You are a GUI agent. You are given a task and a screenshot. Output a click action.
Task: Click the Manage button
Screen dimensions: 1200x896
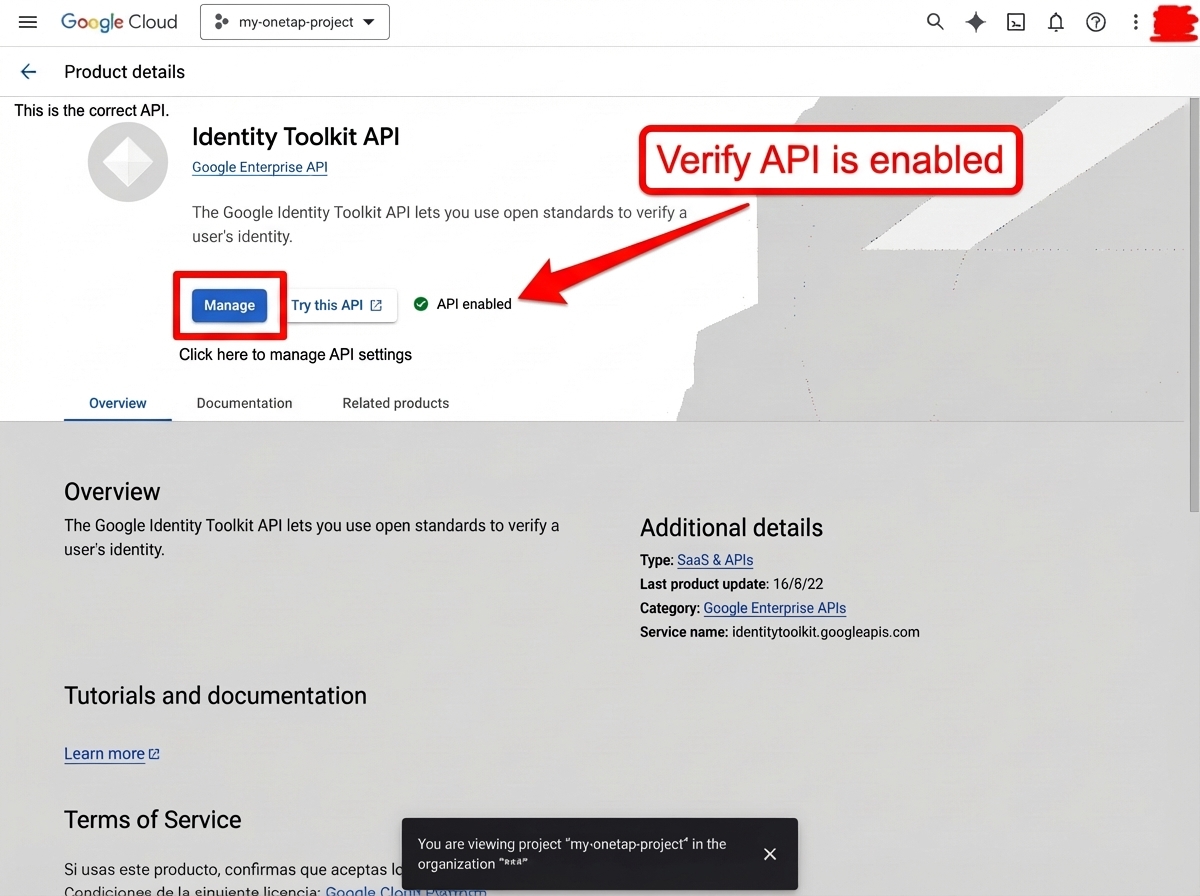pos(229,305)
